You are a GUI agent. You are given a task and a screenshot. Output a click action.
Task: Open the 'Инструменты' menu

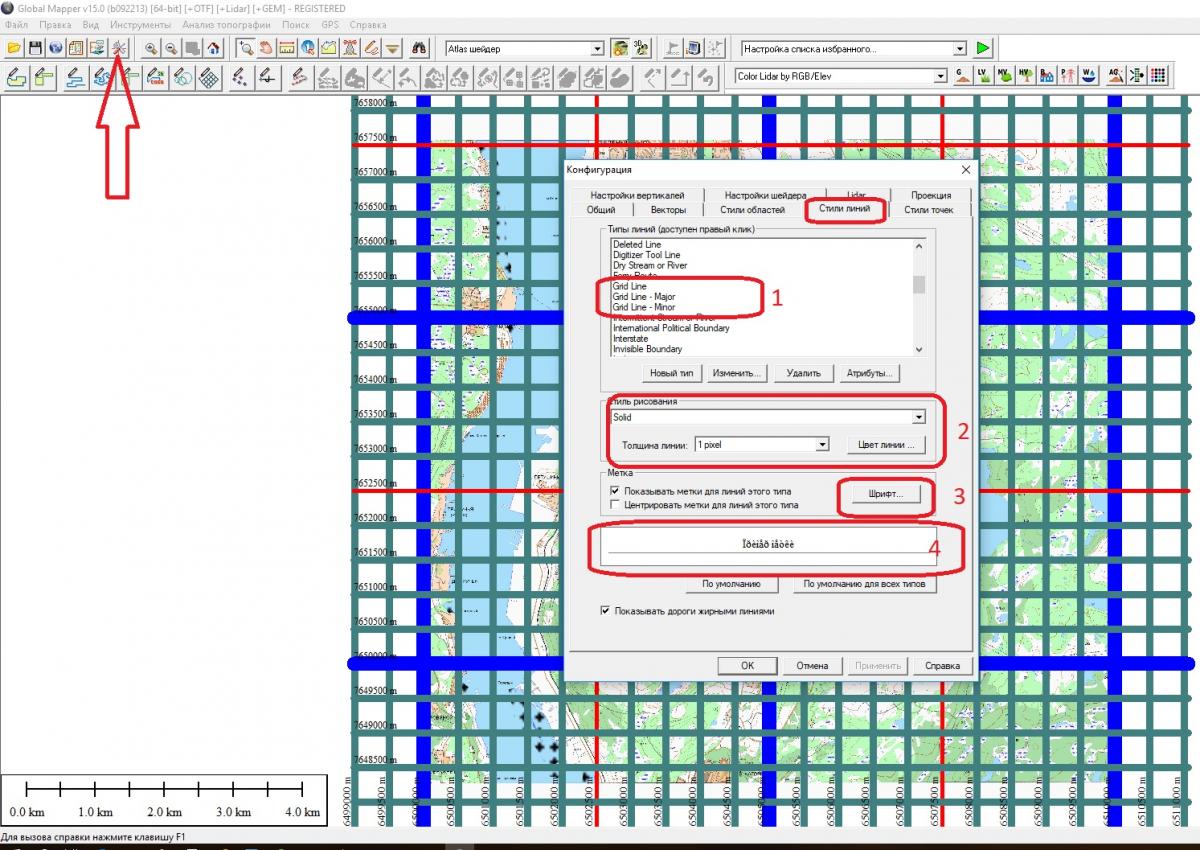coord(140,24)
